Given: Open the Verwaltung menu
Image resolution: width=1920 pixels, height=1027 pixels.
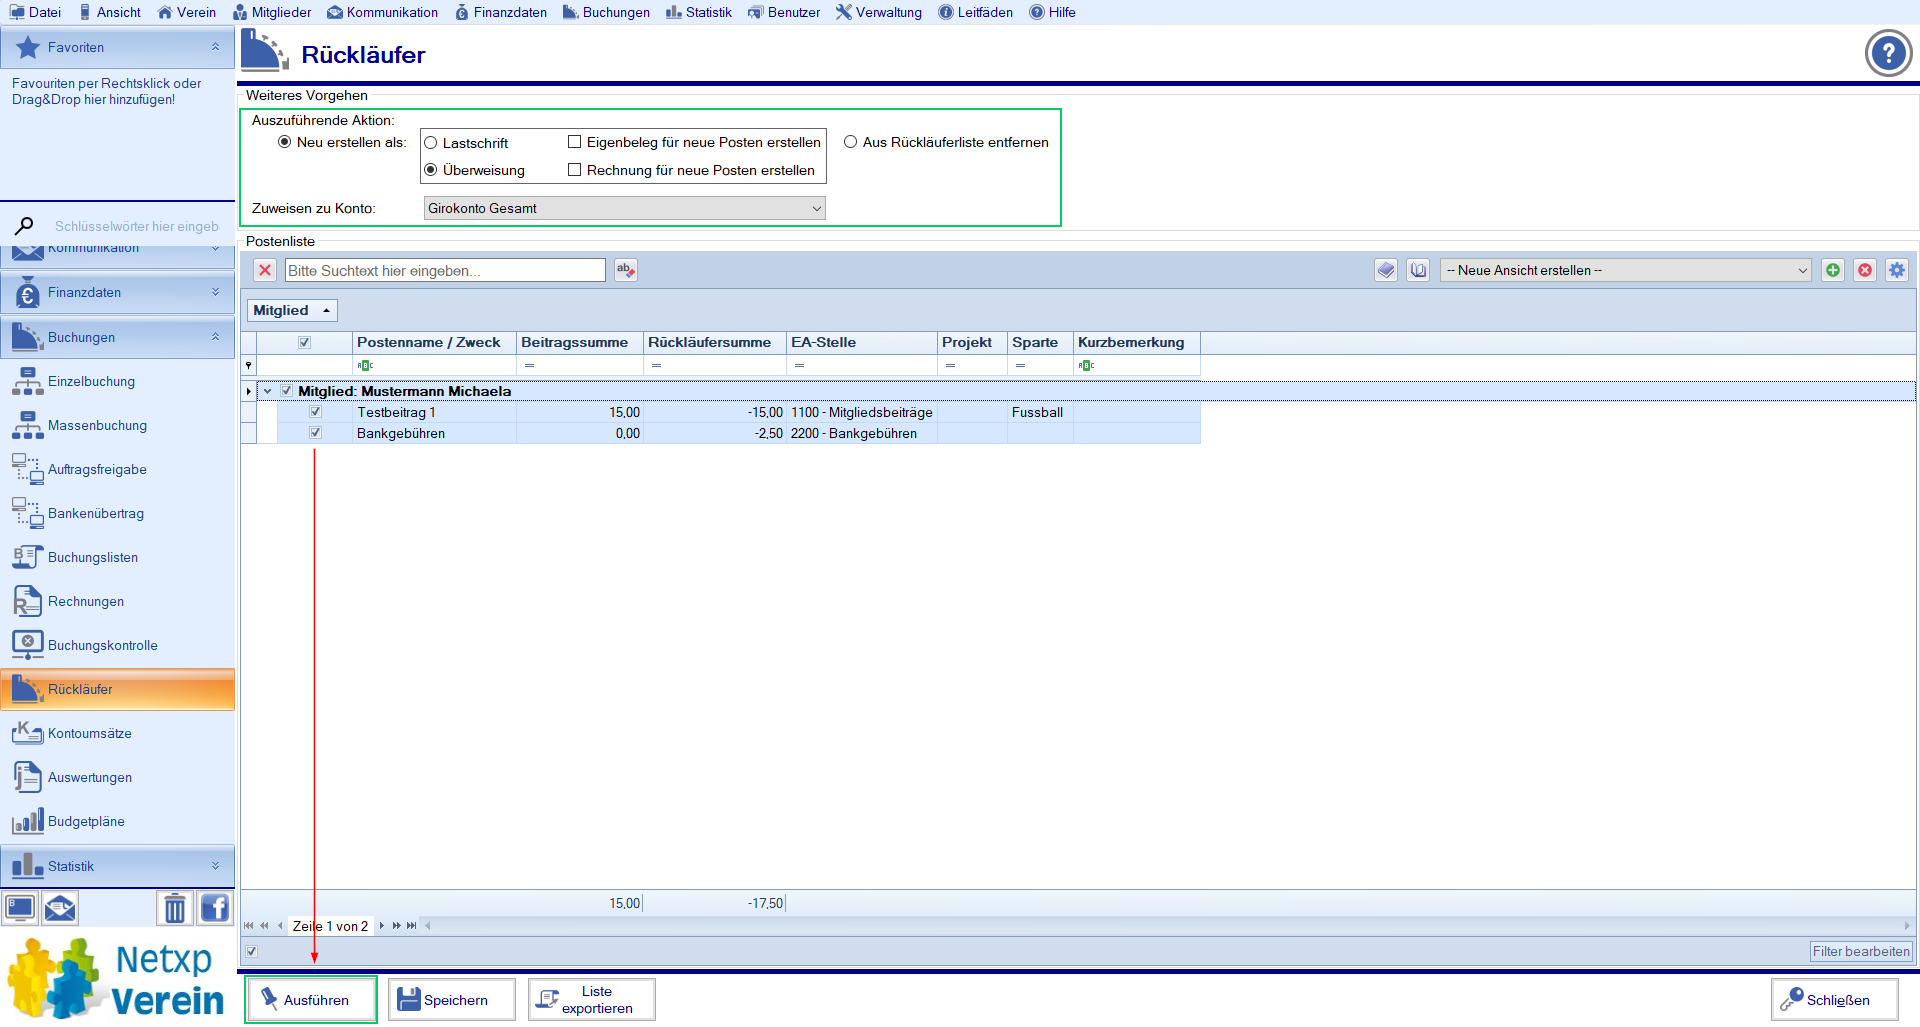Looking at the screenshot, I should click(879, 12).
